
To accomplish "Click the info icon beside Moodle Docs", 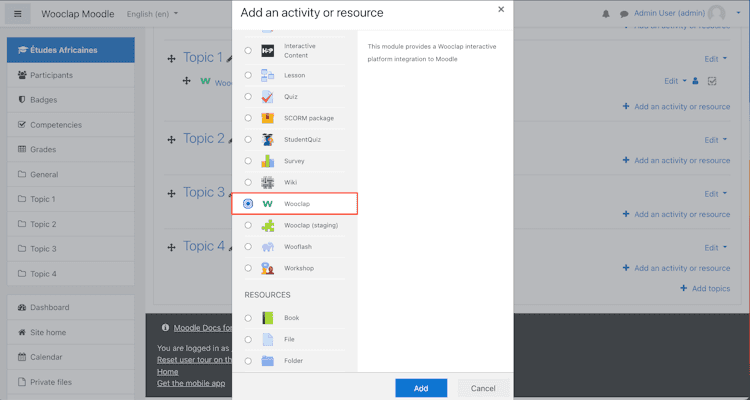I will (165, 328).
